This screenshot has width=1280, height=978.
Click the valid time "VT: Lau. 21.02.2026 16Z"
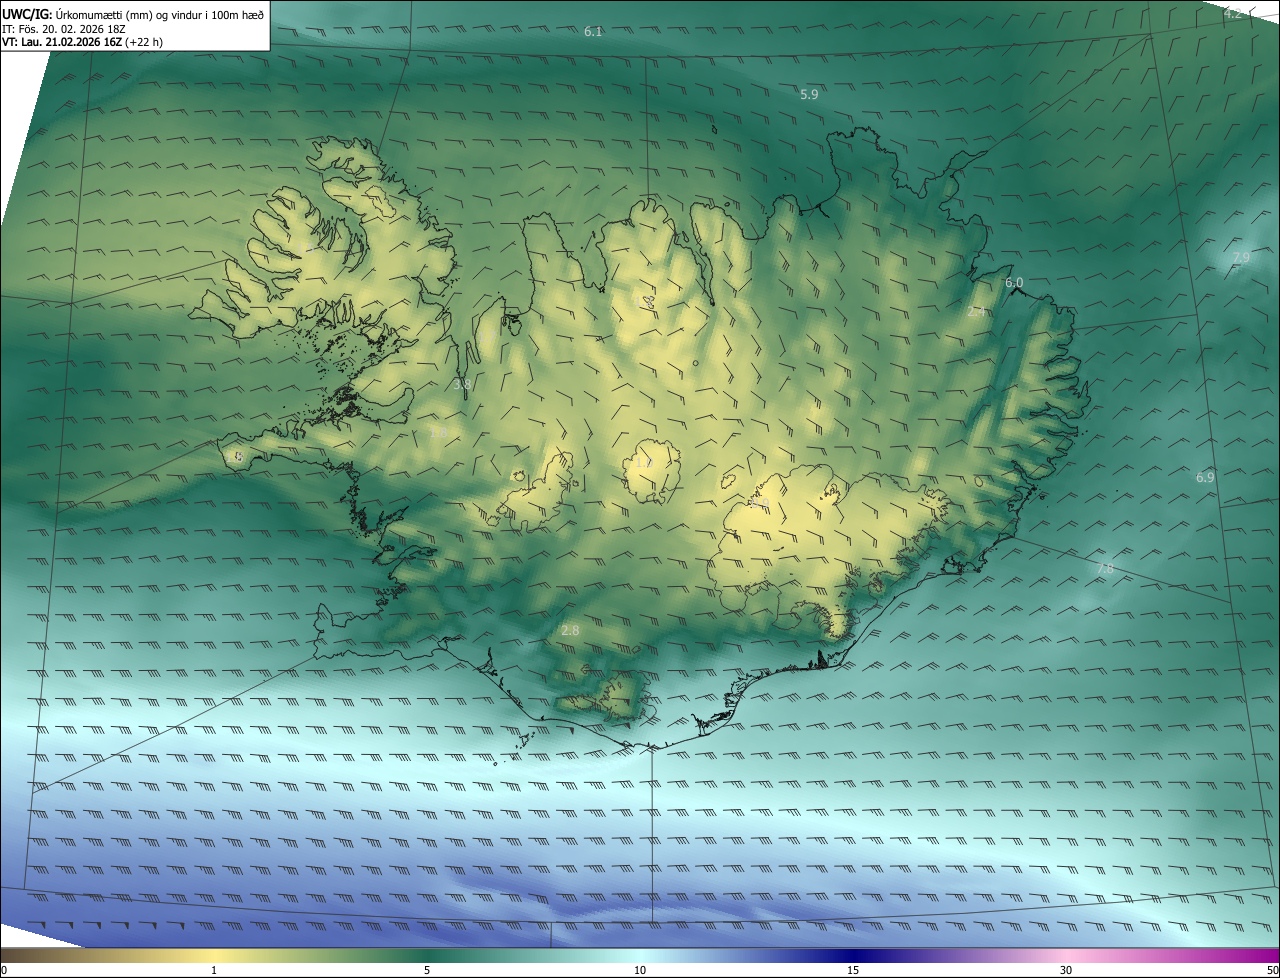(x=62, y=42)
